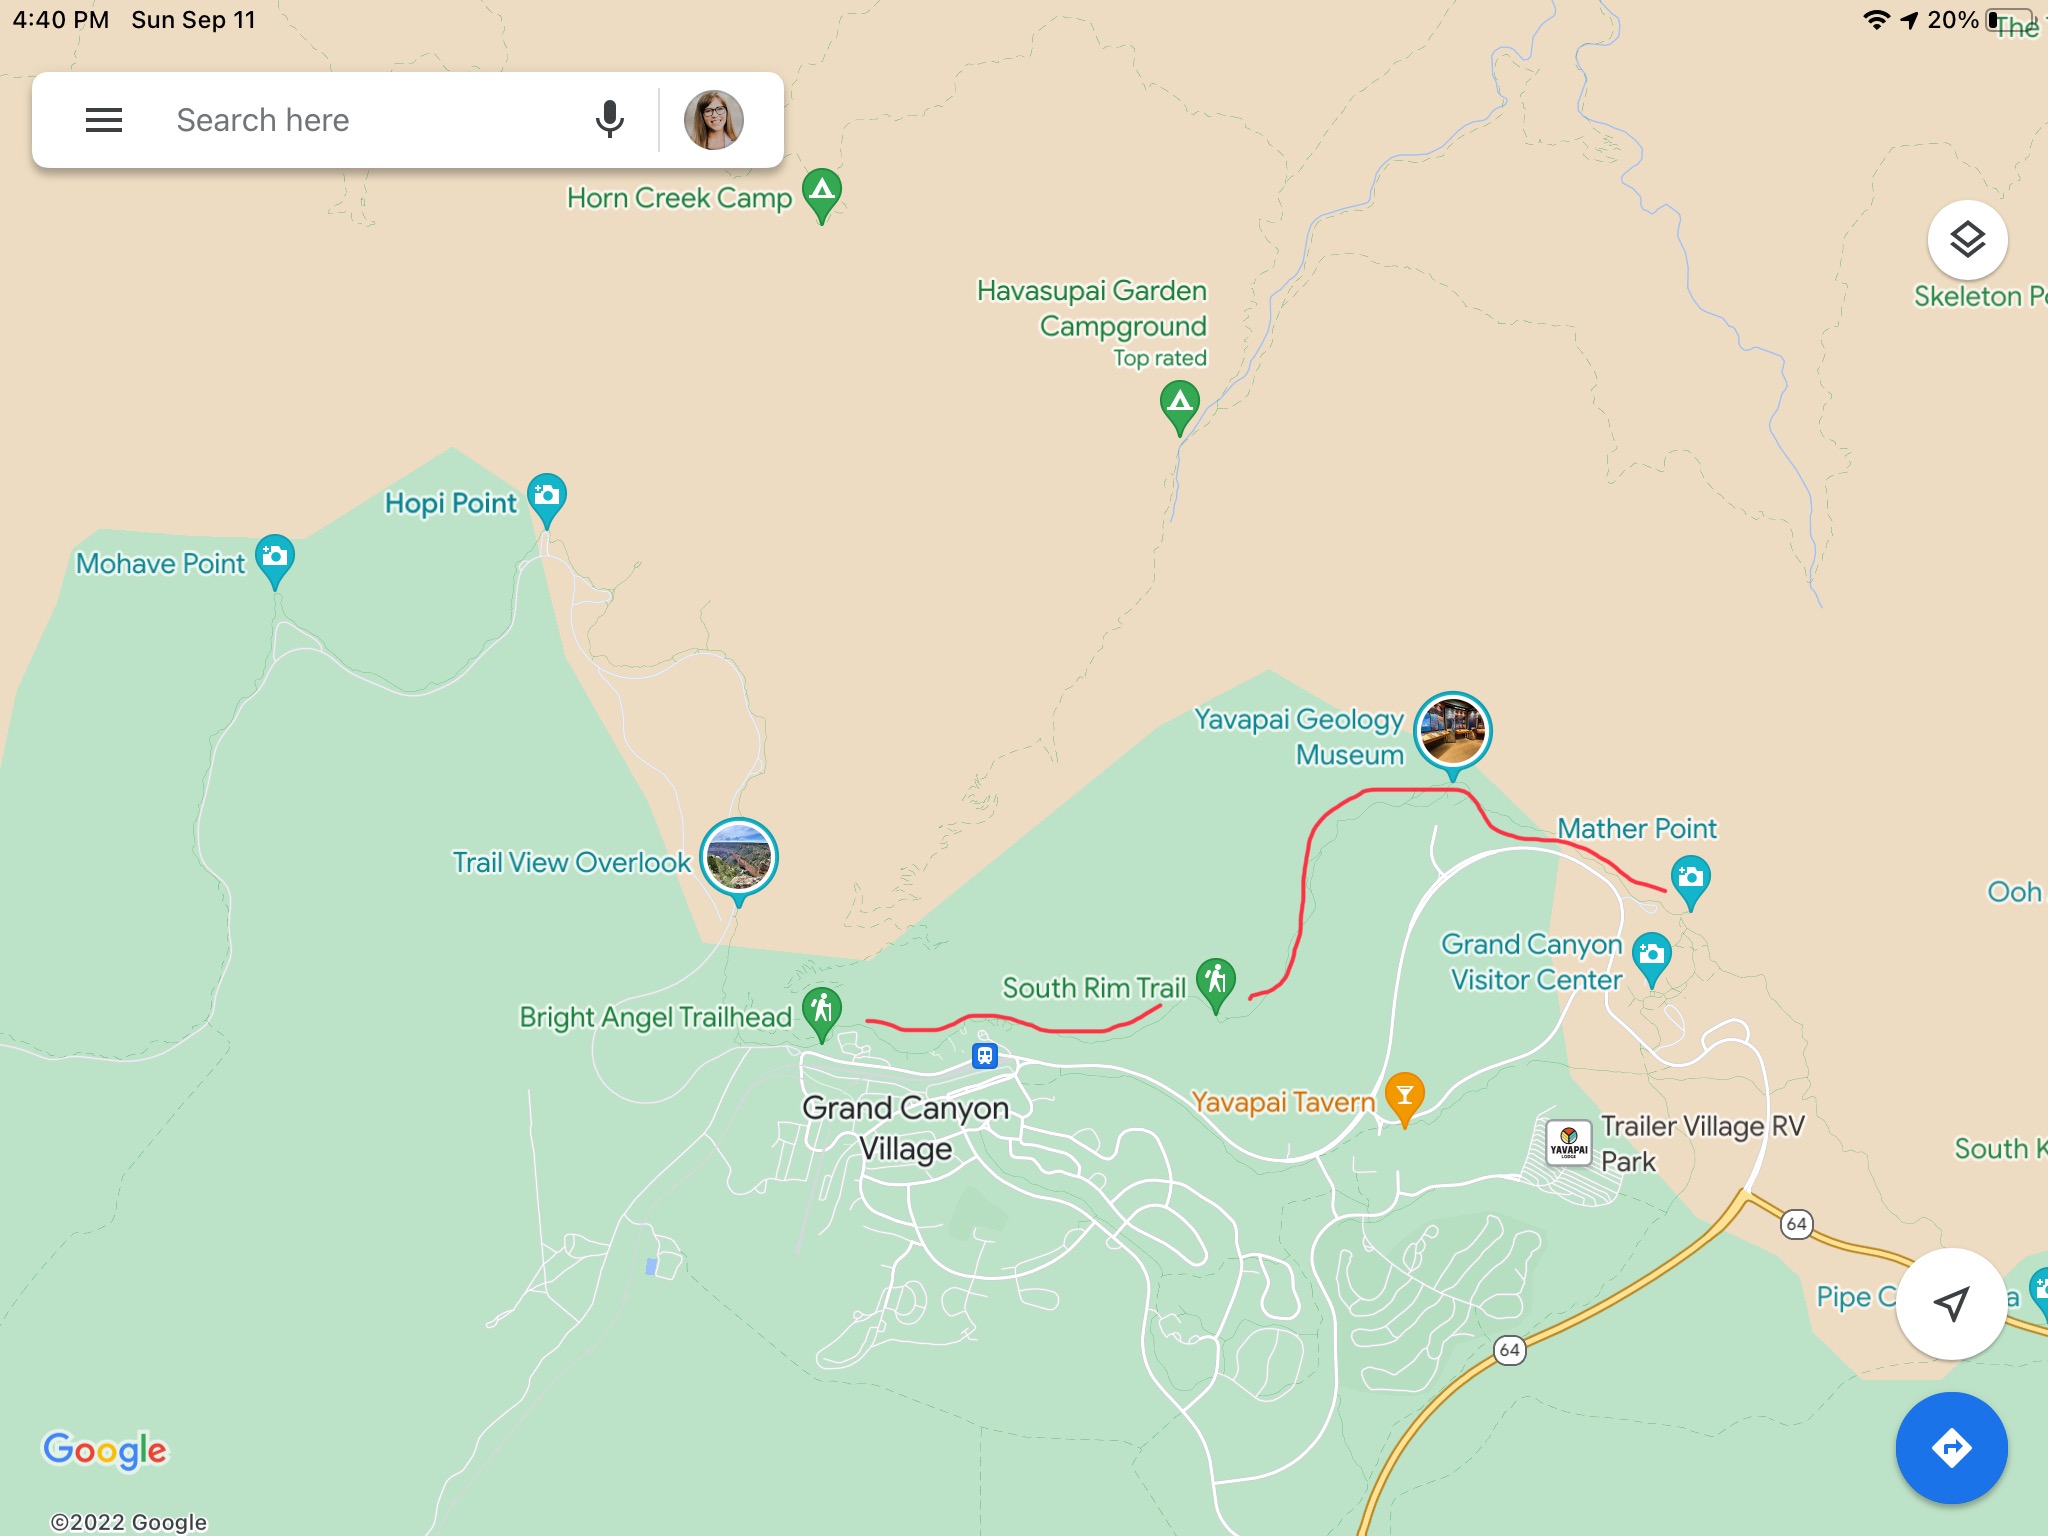Tap the Mohave Point camera marker
Screen dimensions: 2048x1536
tap(275, 560)
